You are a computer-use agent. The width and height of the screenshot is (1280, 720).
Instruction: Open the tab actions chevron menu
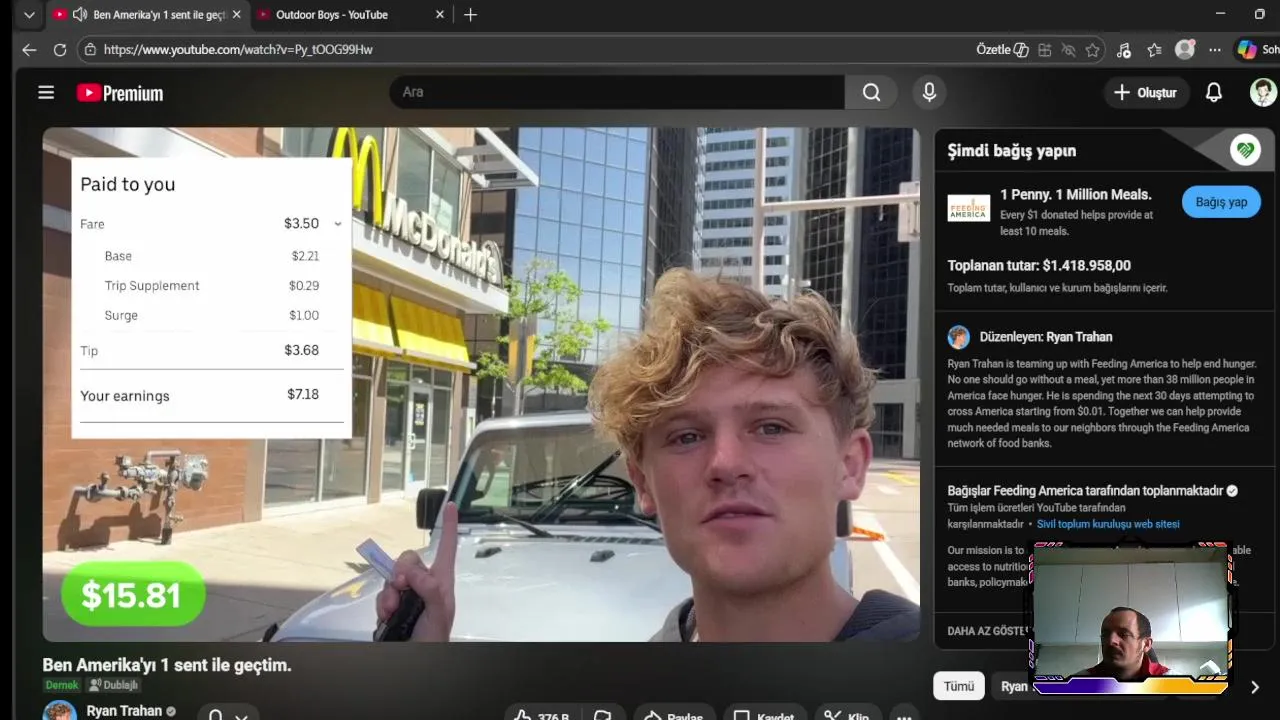[29, 15]
